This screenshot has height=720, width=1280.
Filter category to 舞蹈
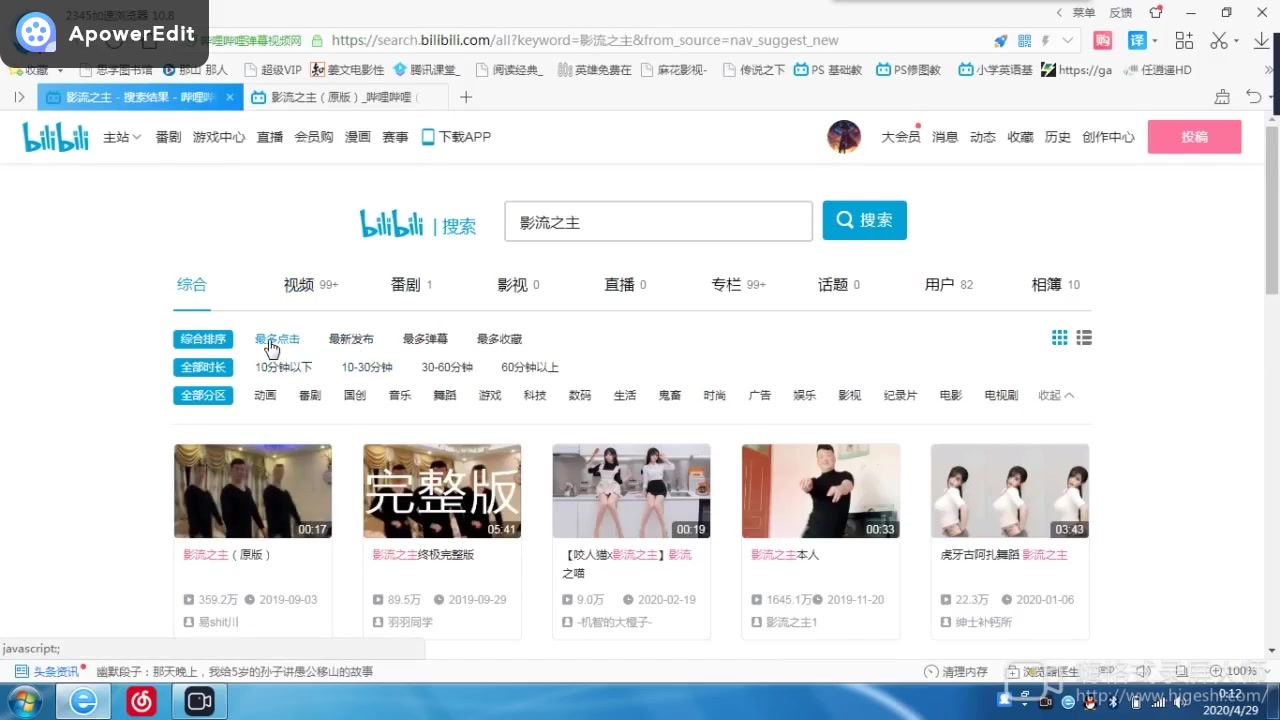tap(445, 395)
